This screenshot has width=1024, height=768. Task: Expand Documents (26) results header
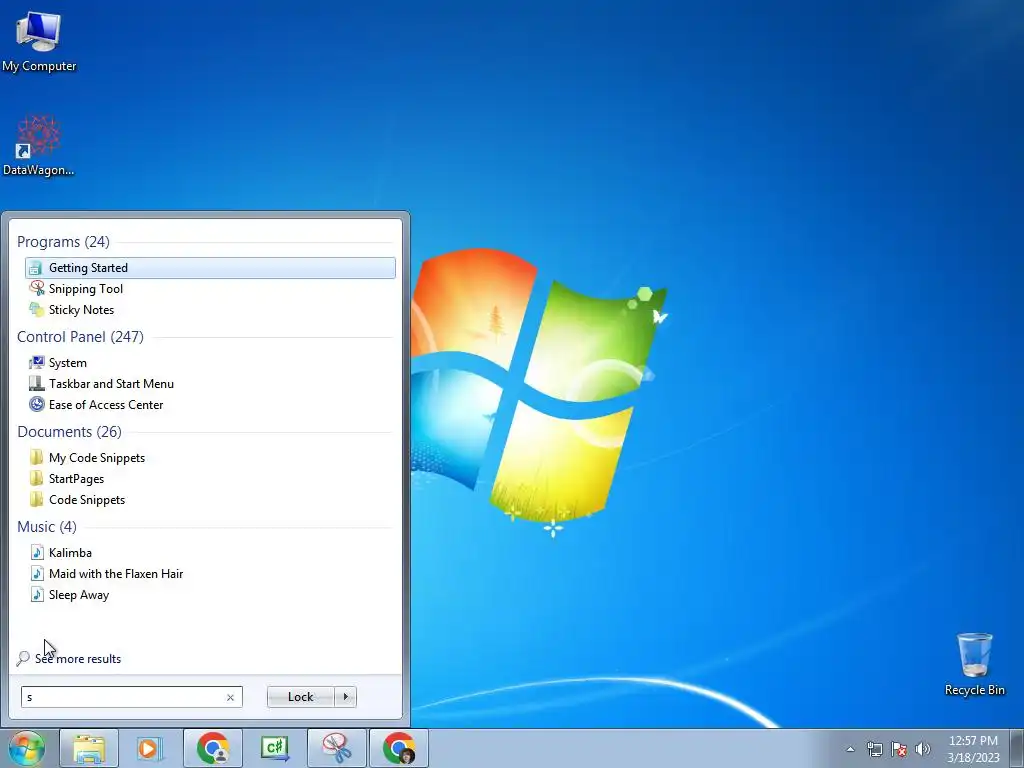[x=69, y=432]
